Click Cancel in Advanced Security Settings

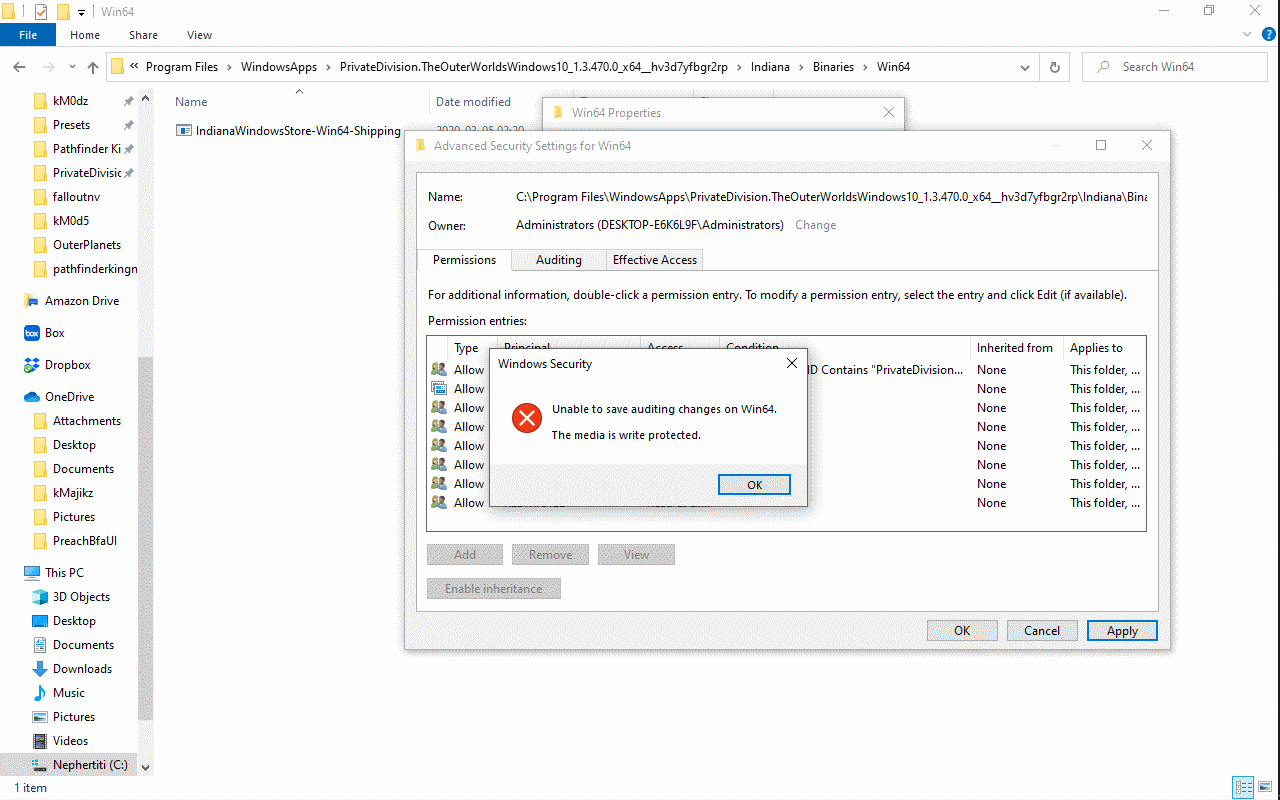(1042, 631)
